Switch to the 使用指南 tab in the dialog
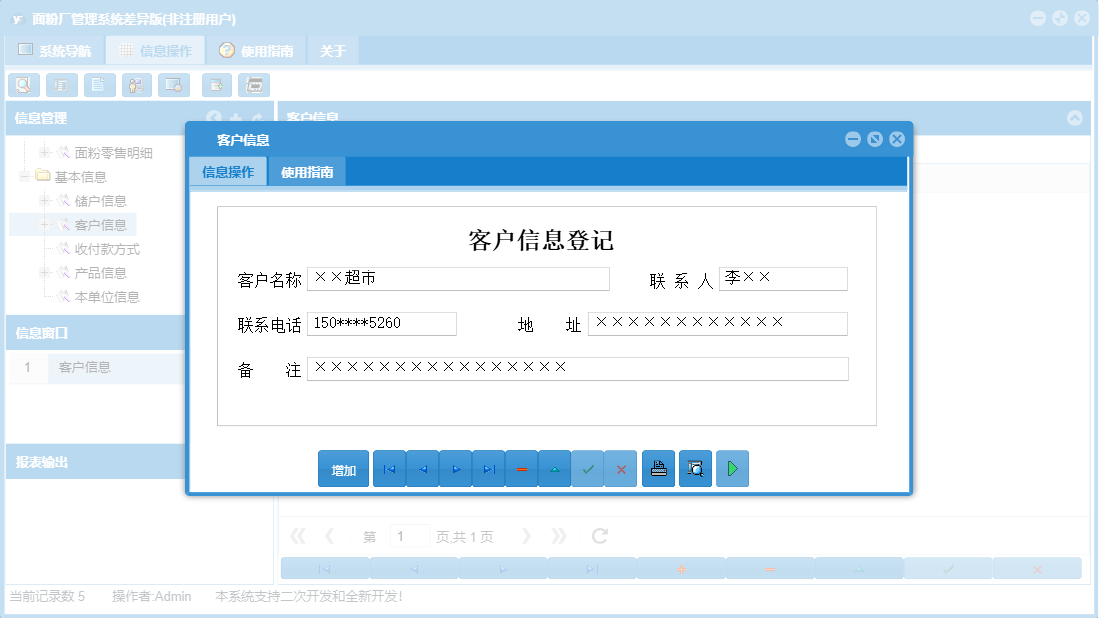 point(307,171)
